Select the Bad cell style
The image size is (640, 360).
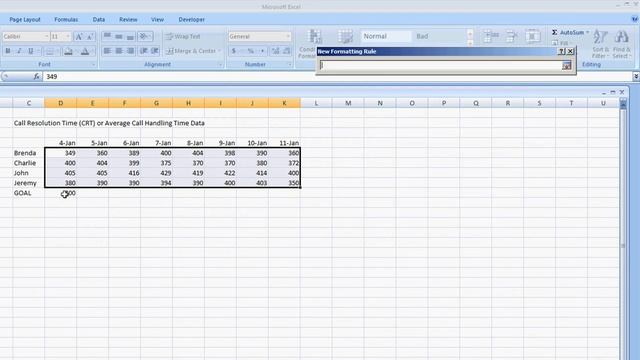pyautogui.click(x=439, y=36)
